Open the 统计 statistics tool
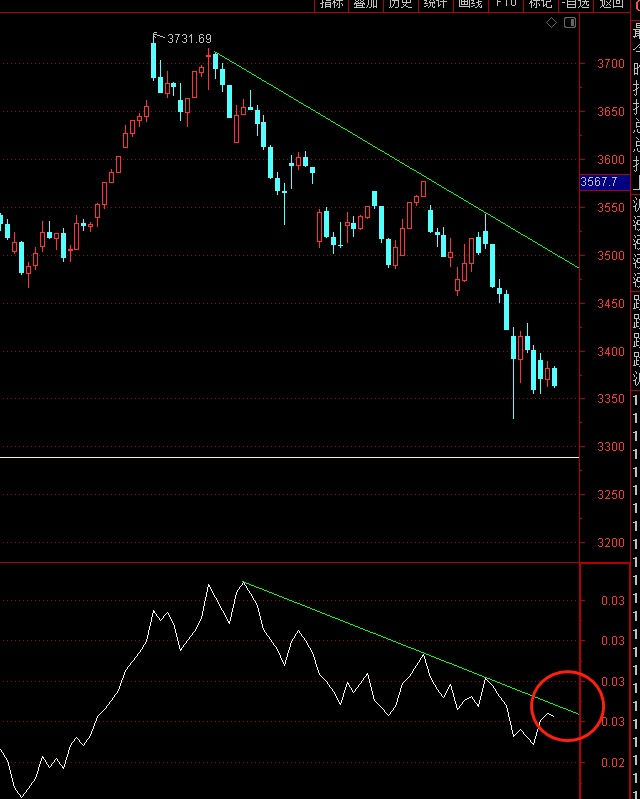Image resolution: width=640 pixels, height=799 pixels. (x=435, y=4)
